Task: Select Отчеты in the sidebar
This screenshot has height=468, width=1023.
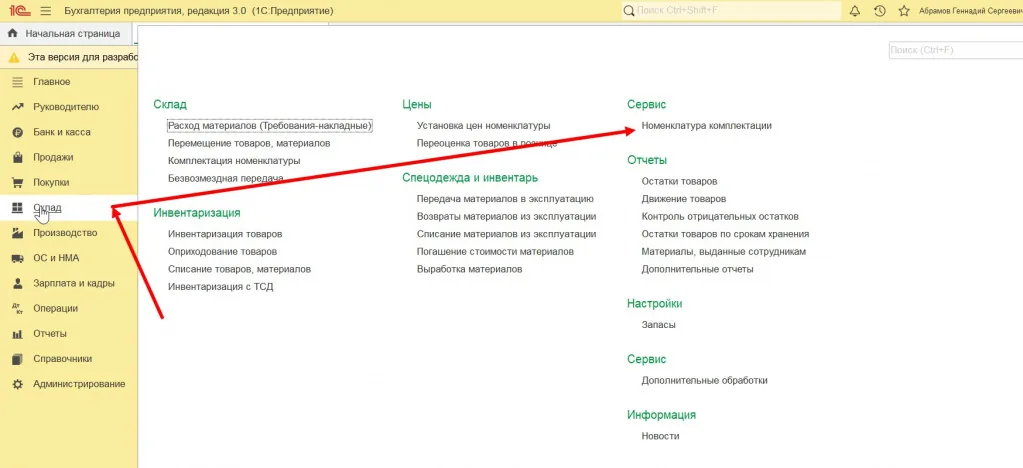Action: click(x=50, y=334)
